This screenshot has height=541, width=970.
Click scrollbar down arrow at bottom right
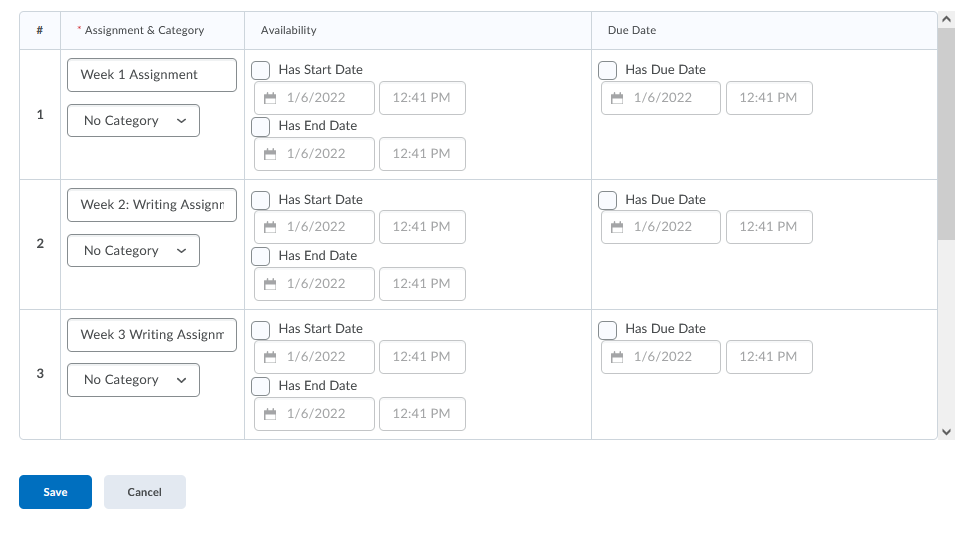click(946, 431)
